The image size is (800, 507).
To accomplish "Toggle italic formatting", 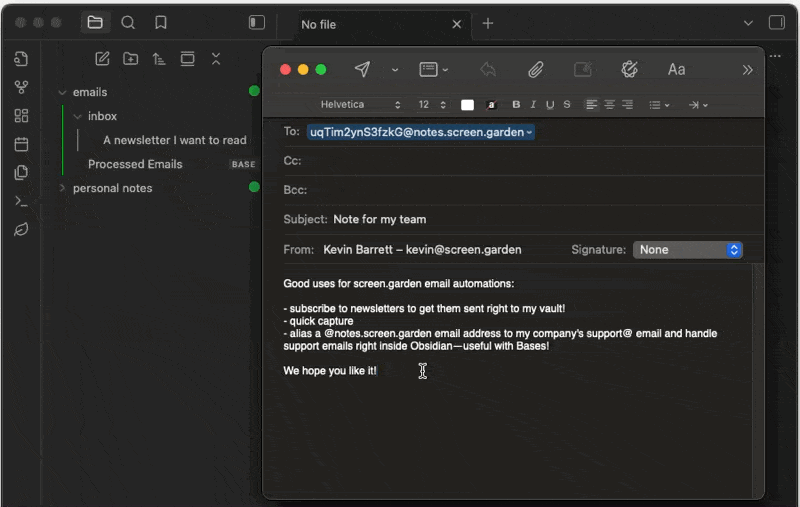I will (x=533, y=105).
